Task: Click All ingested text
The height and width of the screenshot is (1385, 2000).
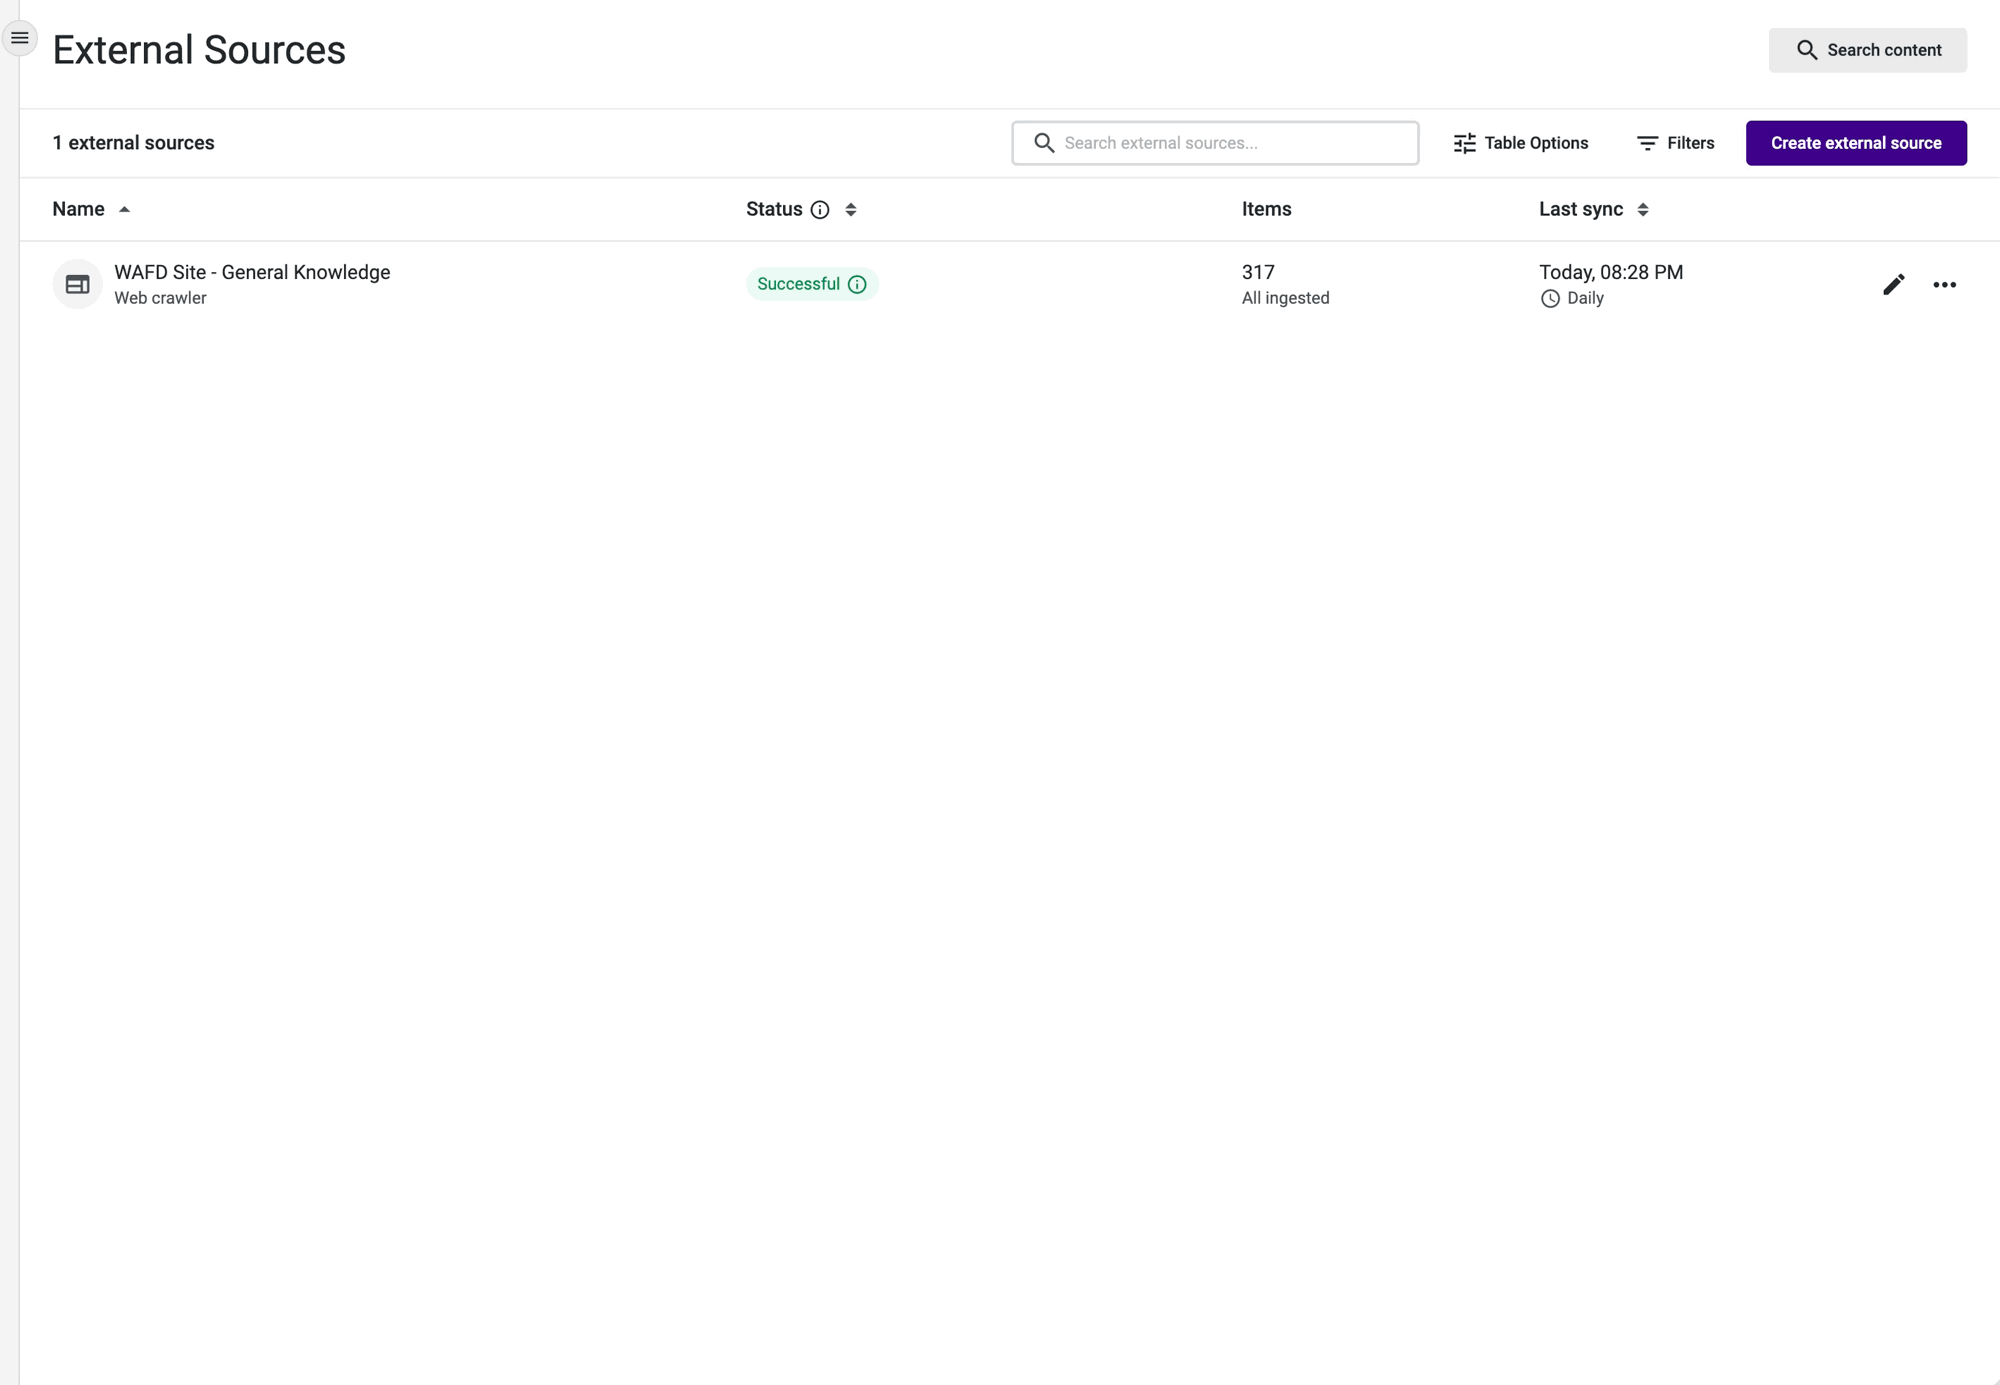Action: click(x=1285, y=298)
